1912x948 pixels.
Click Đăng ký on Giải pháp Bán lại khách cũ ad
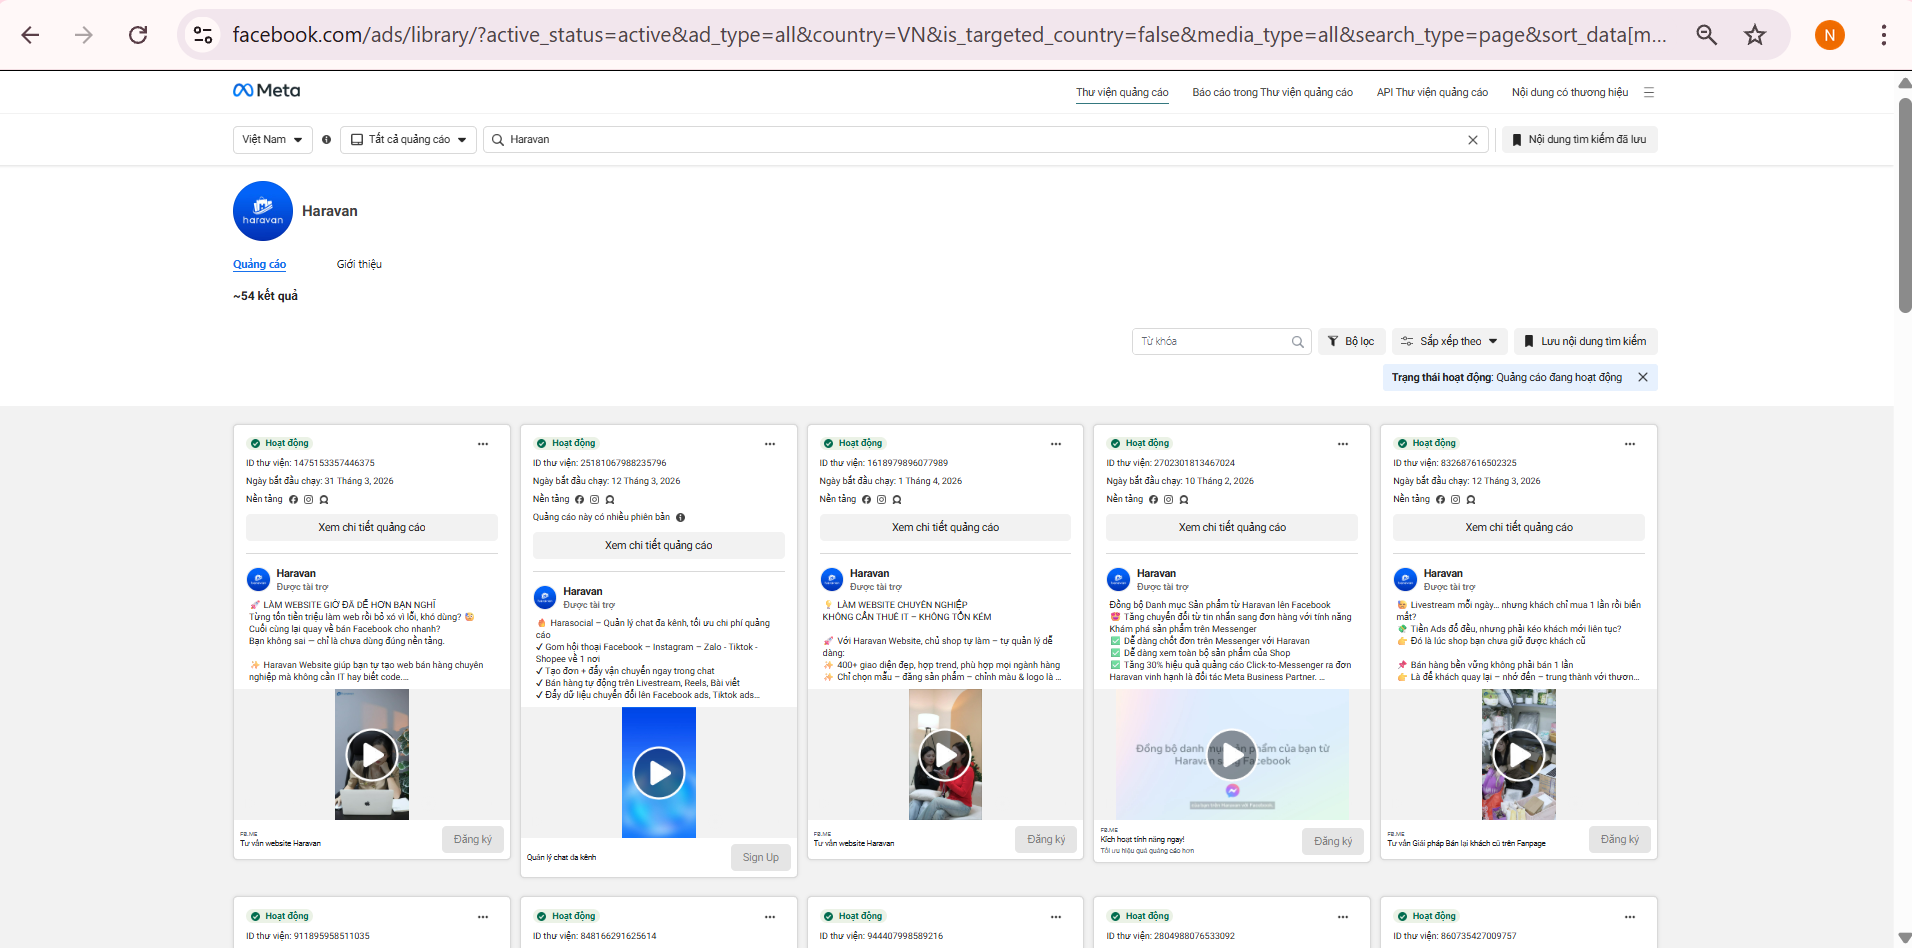(x=1620, y=840)
